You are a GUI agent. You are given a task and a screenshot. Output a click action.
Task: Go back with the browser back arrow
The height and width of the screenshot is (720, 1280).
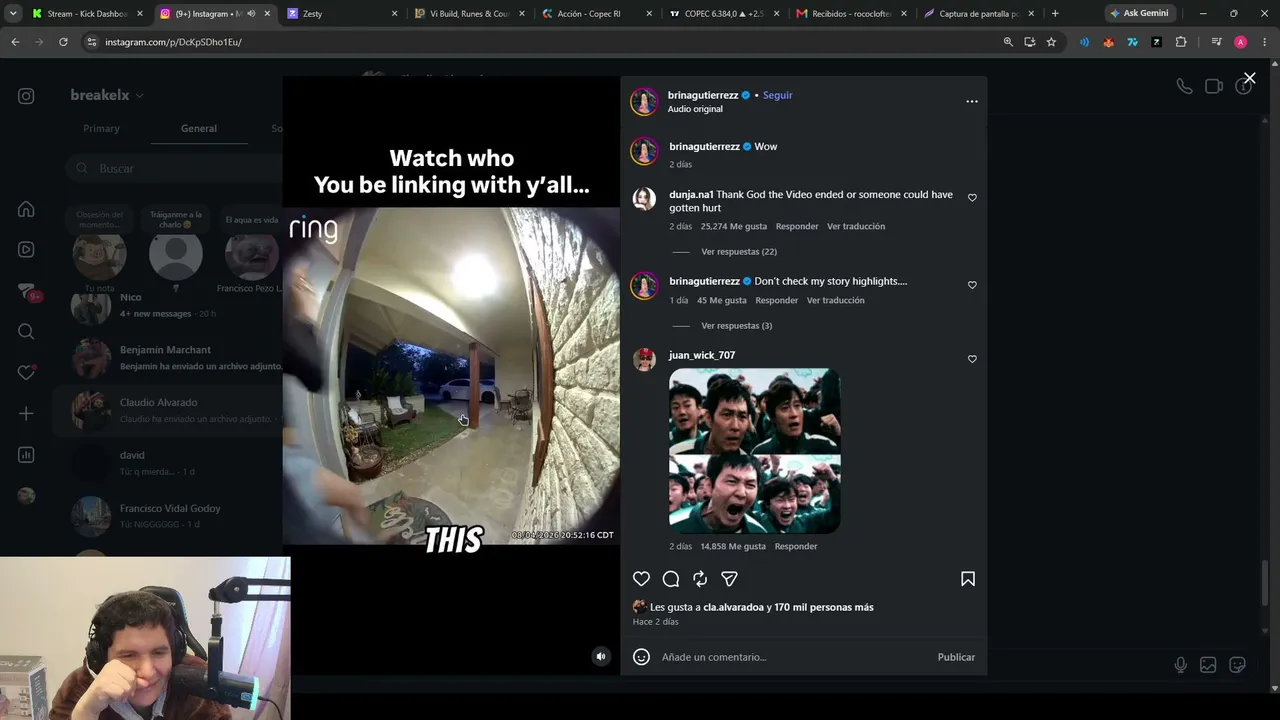(15, 42)
